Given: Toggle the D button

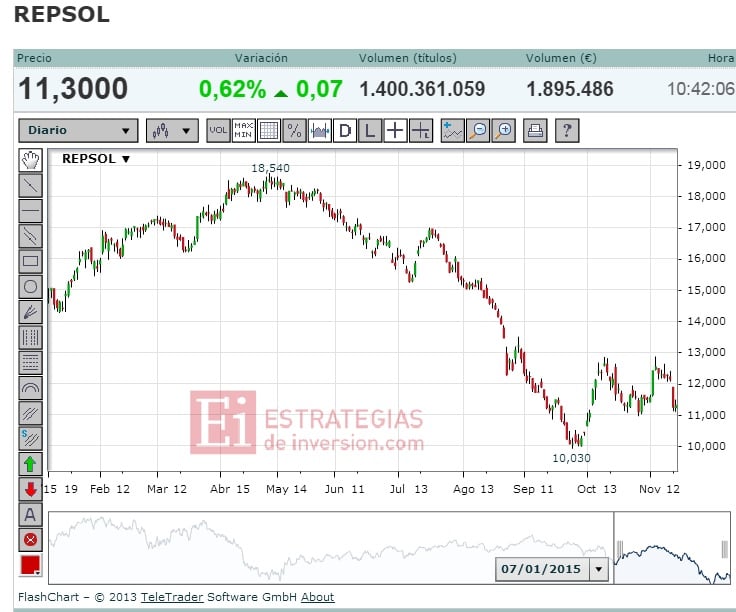Looking at the screenshot, I should [345, 130].
